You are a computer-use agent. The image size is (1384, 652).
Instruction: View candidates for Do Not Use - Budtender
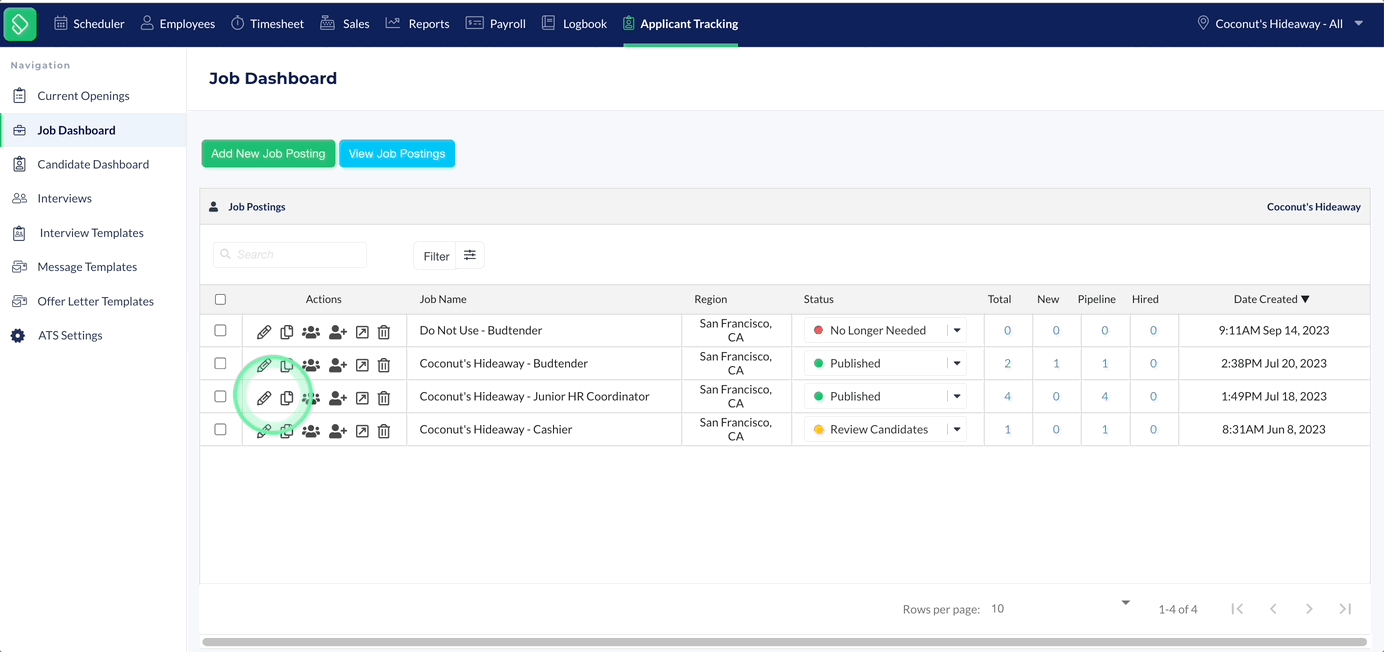(311, 332)
